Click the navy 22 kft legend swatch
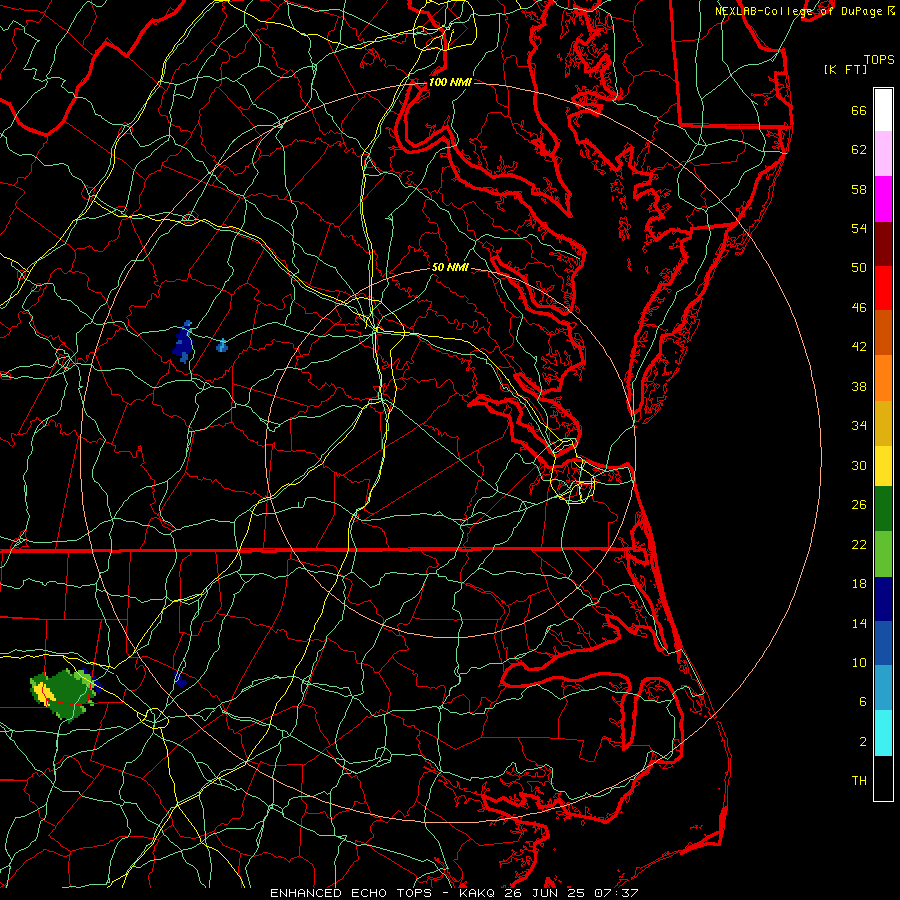The image size is (900, 900). [x=883, y=599]
